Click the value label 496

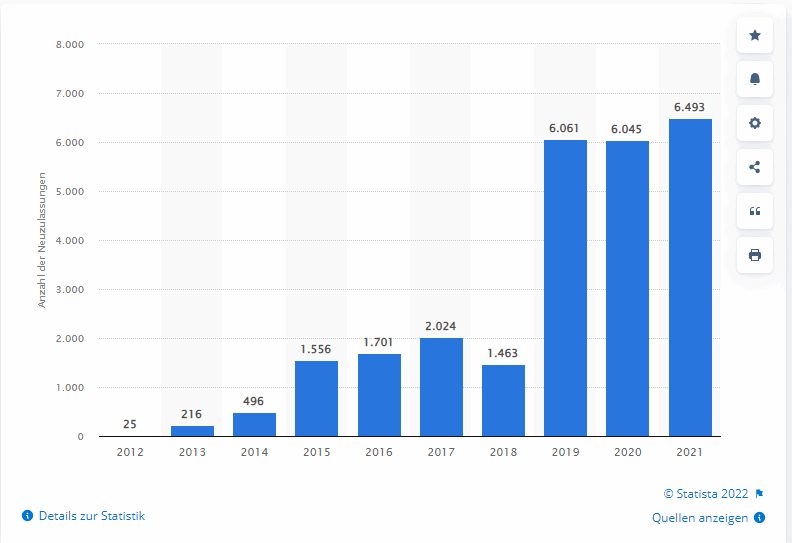point(254,401)
